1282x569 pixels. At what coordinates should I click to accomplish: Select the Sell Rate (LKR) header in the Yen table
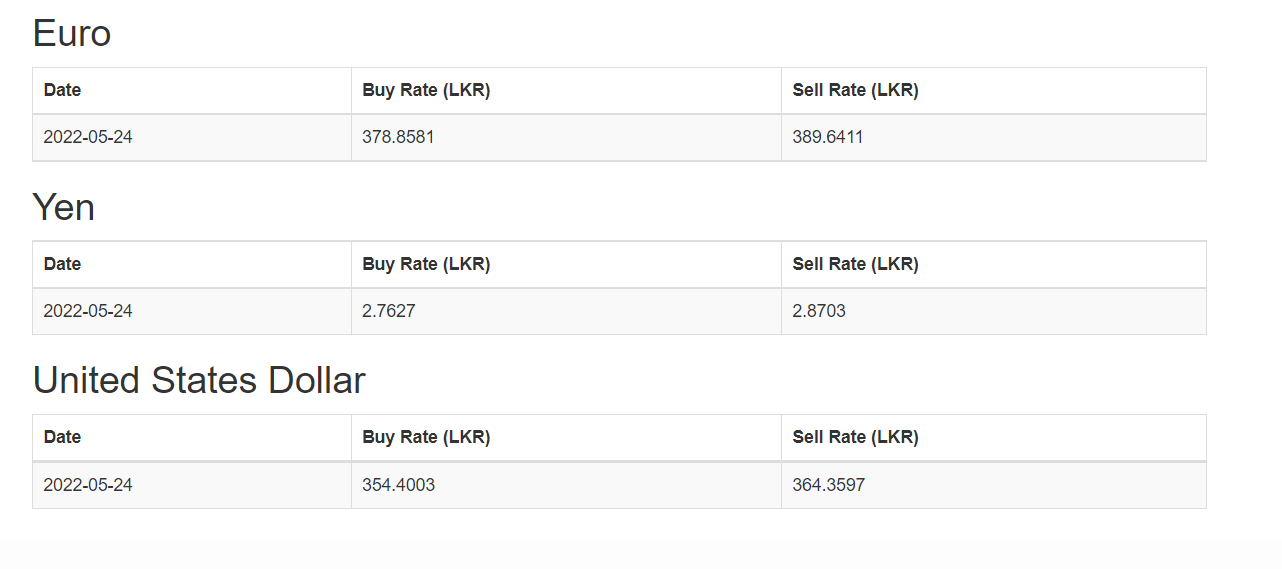tap(855, 264)
